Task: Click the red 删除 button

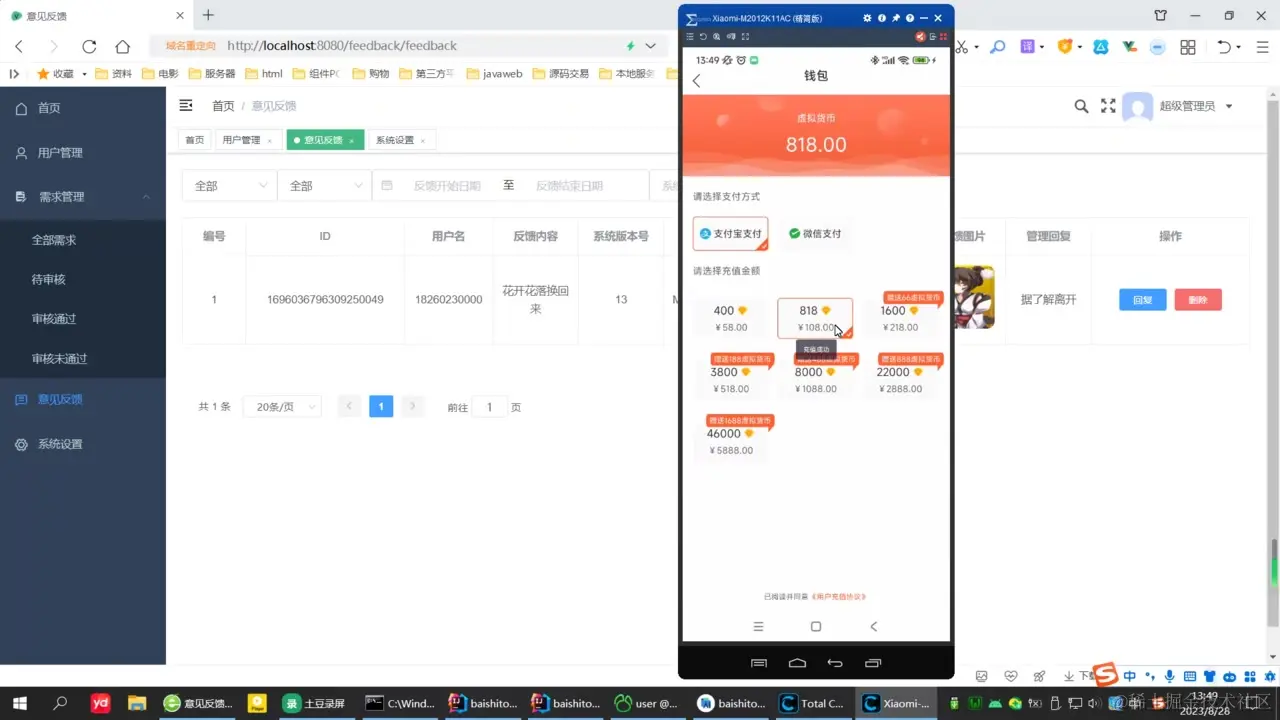Action: (1198, 300)
